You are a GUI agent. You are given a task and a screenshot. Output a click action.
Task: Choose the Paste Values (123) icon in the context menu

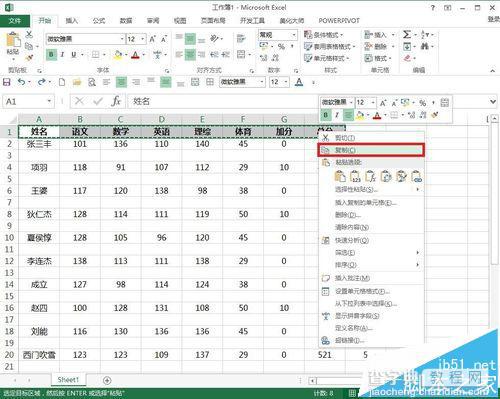point(355,176)
